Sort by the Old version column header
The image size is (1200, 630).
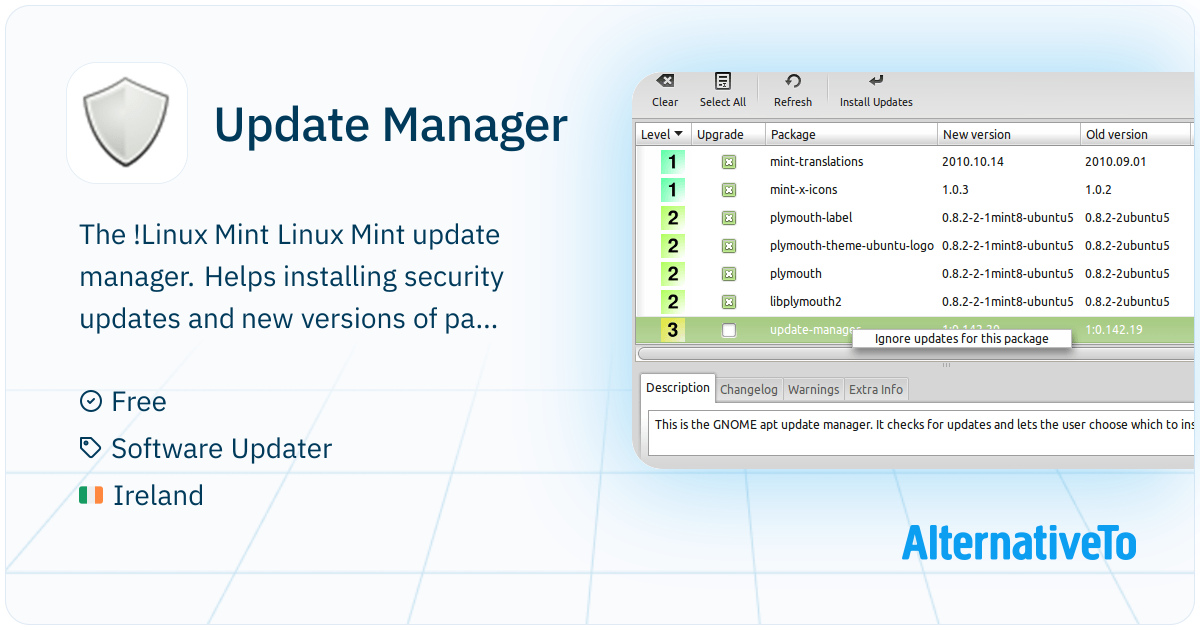click(1136, 134)
